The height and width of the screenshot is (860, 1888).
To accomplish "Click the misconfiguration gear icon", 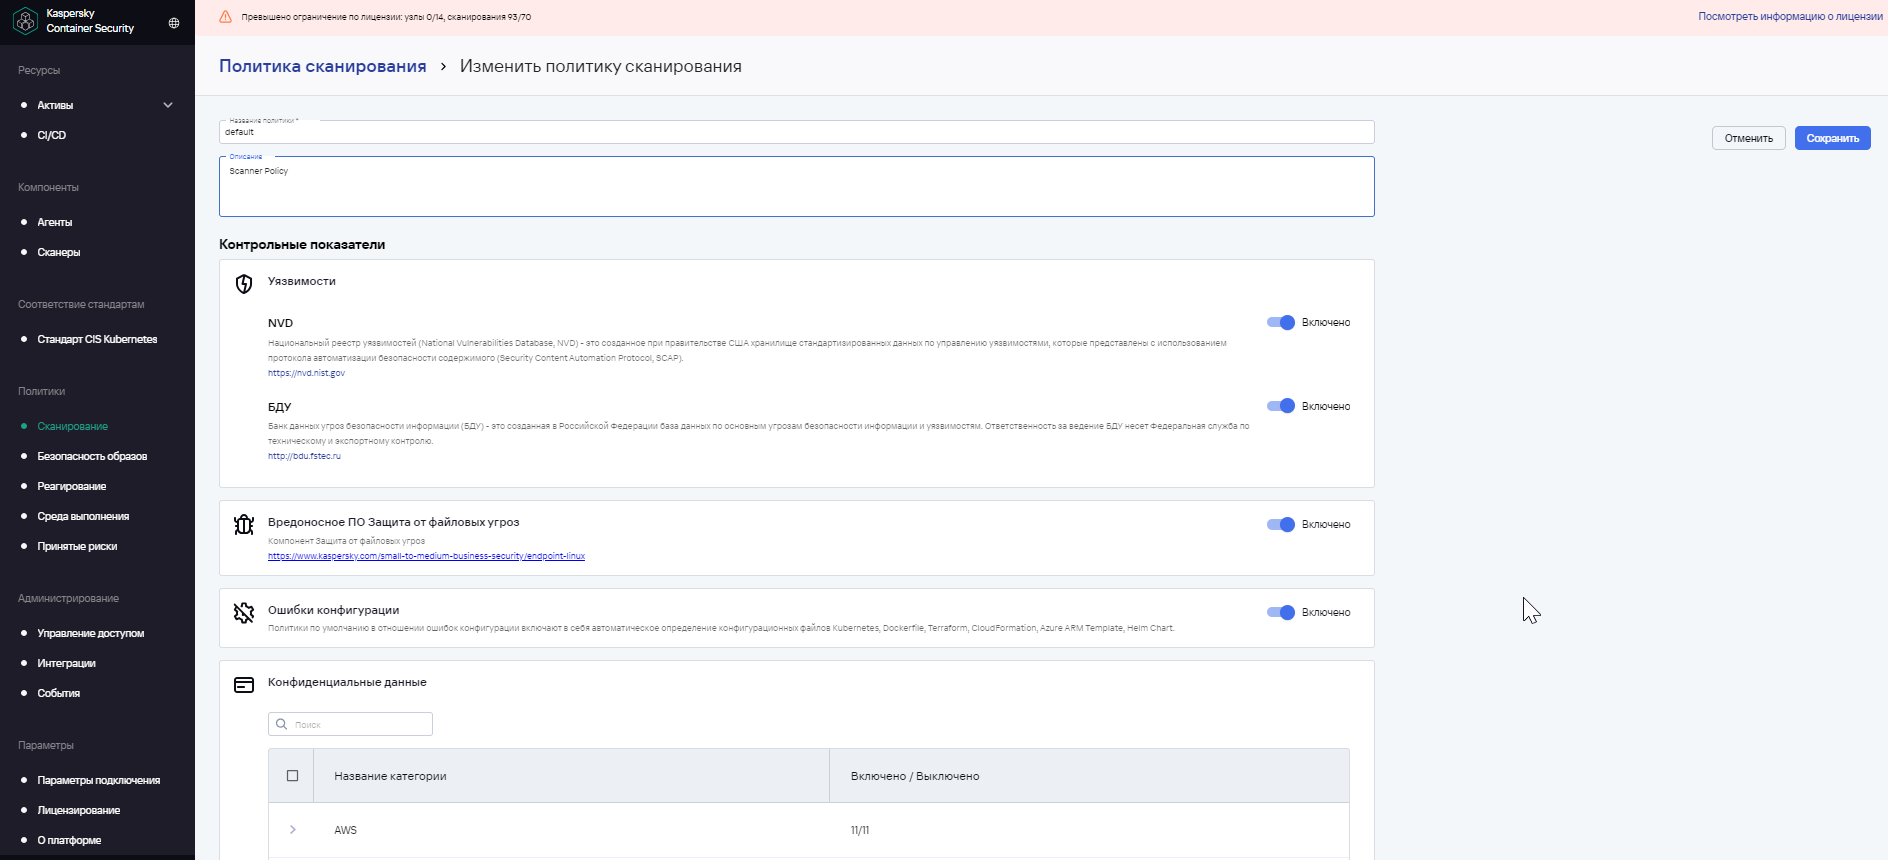I will 244,613.
